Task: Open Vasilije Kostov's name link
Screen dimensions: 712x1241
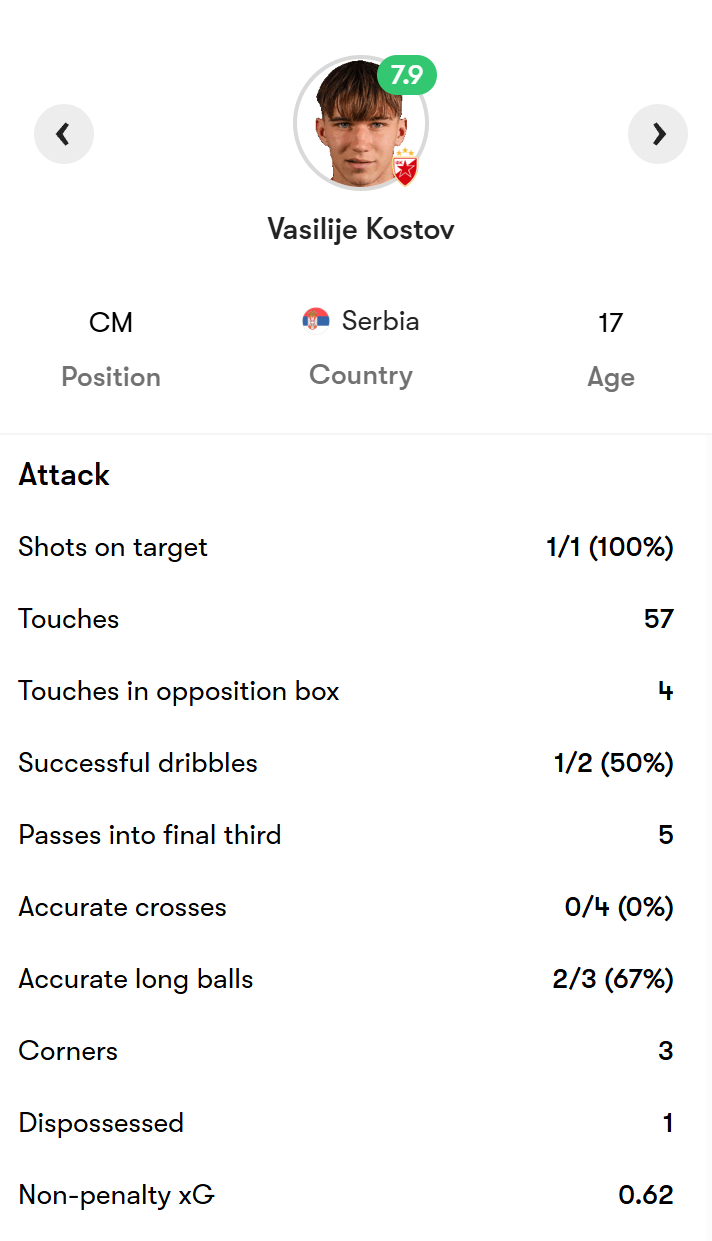Action: [361, 229]
